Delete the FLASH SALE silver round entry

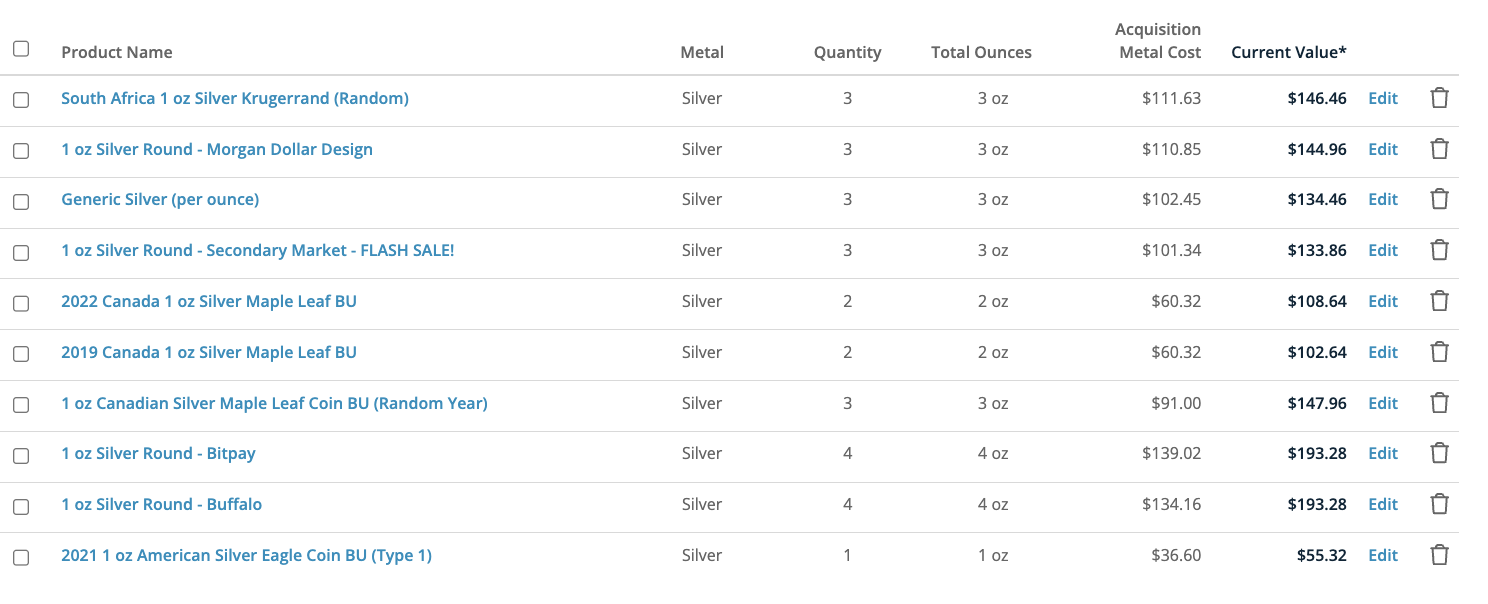[x=1439, y=250]
